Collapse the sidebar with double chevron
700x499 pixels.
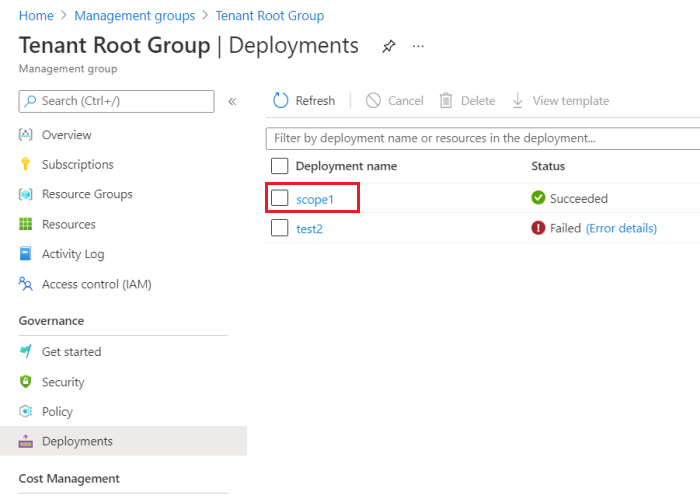(232, 101)
